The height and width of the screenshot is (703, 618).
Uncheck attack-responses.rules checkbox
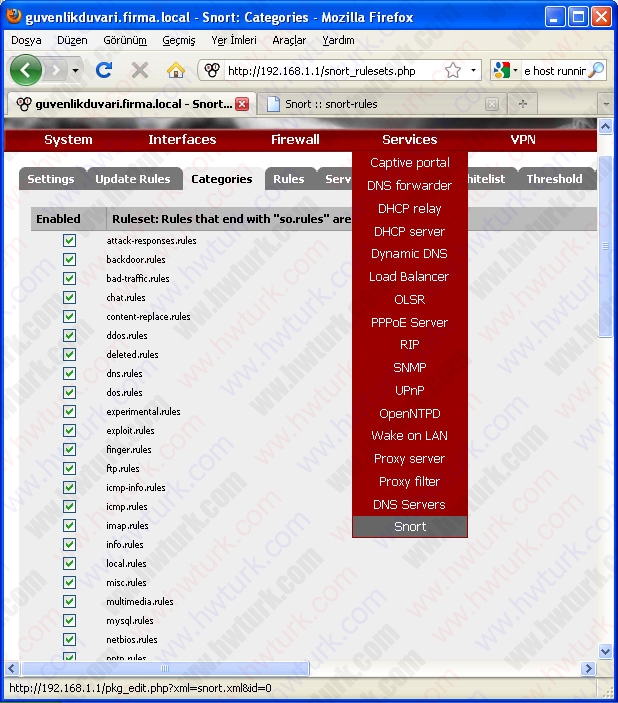click(x=69, y=240)
